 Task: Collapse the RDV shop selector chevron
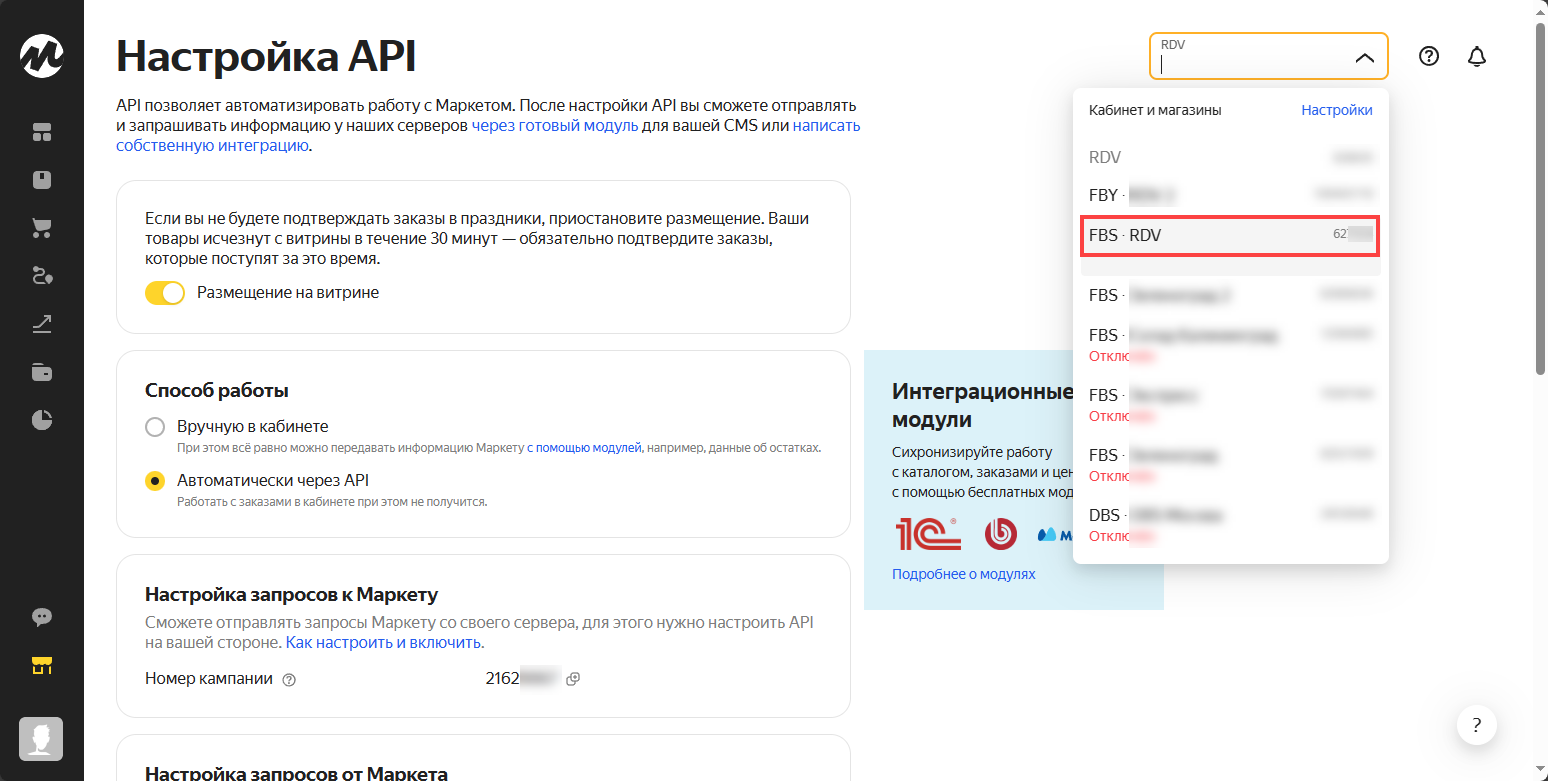(x=1365, y=58)
